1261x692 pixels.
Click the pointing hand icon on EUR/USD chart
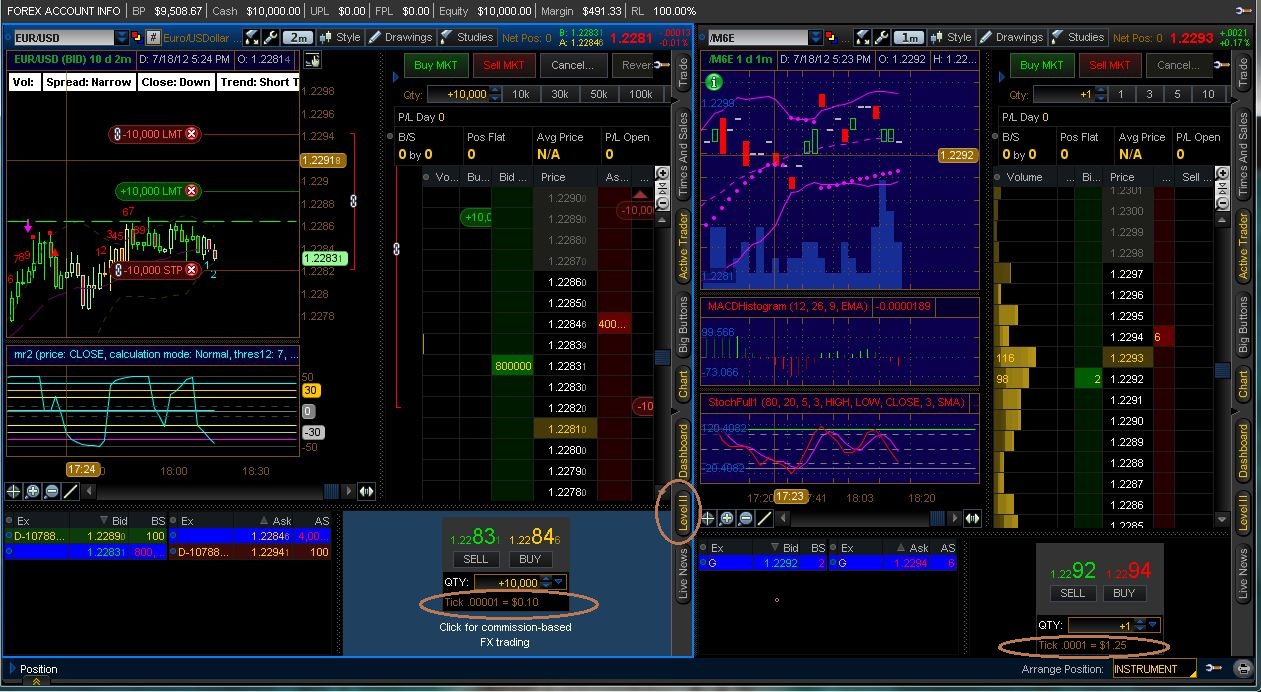(x=312, y=60)
